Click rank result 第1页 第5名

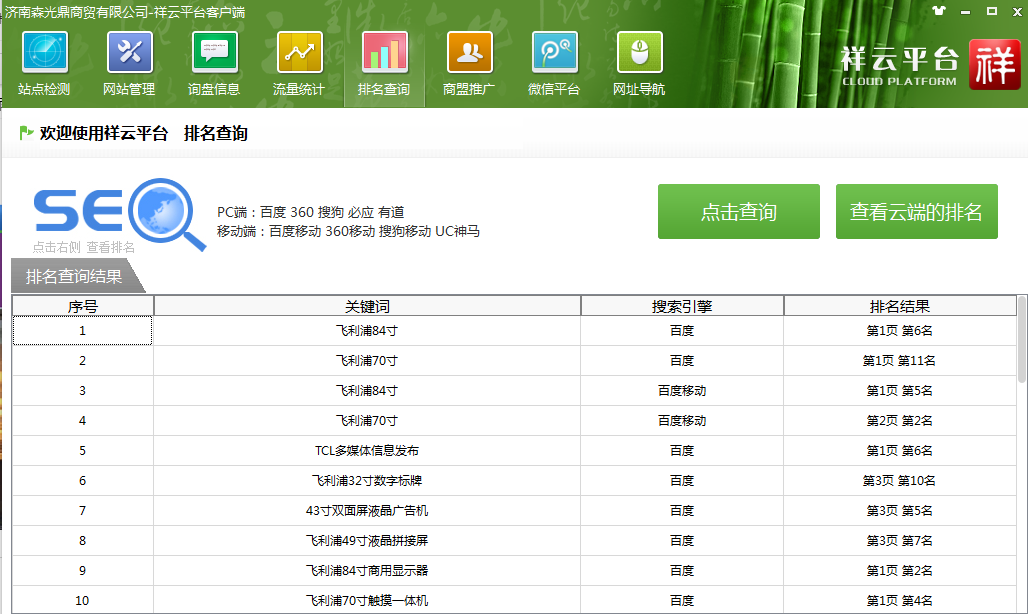coord(900,391)
